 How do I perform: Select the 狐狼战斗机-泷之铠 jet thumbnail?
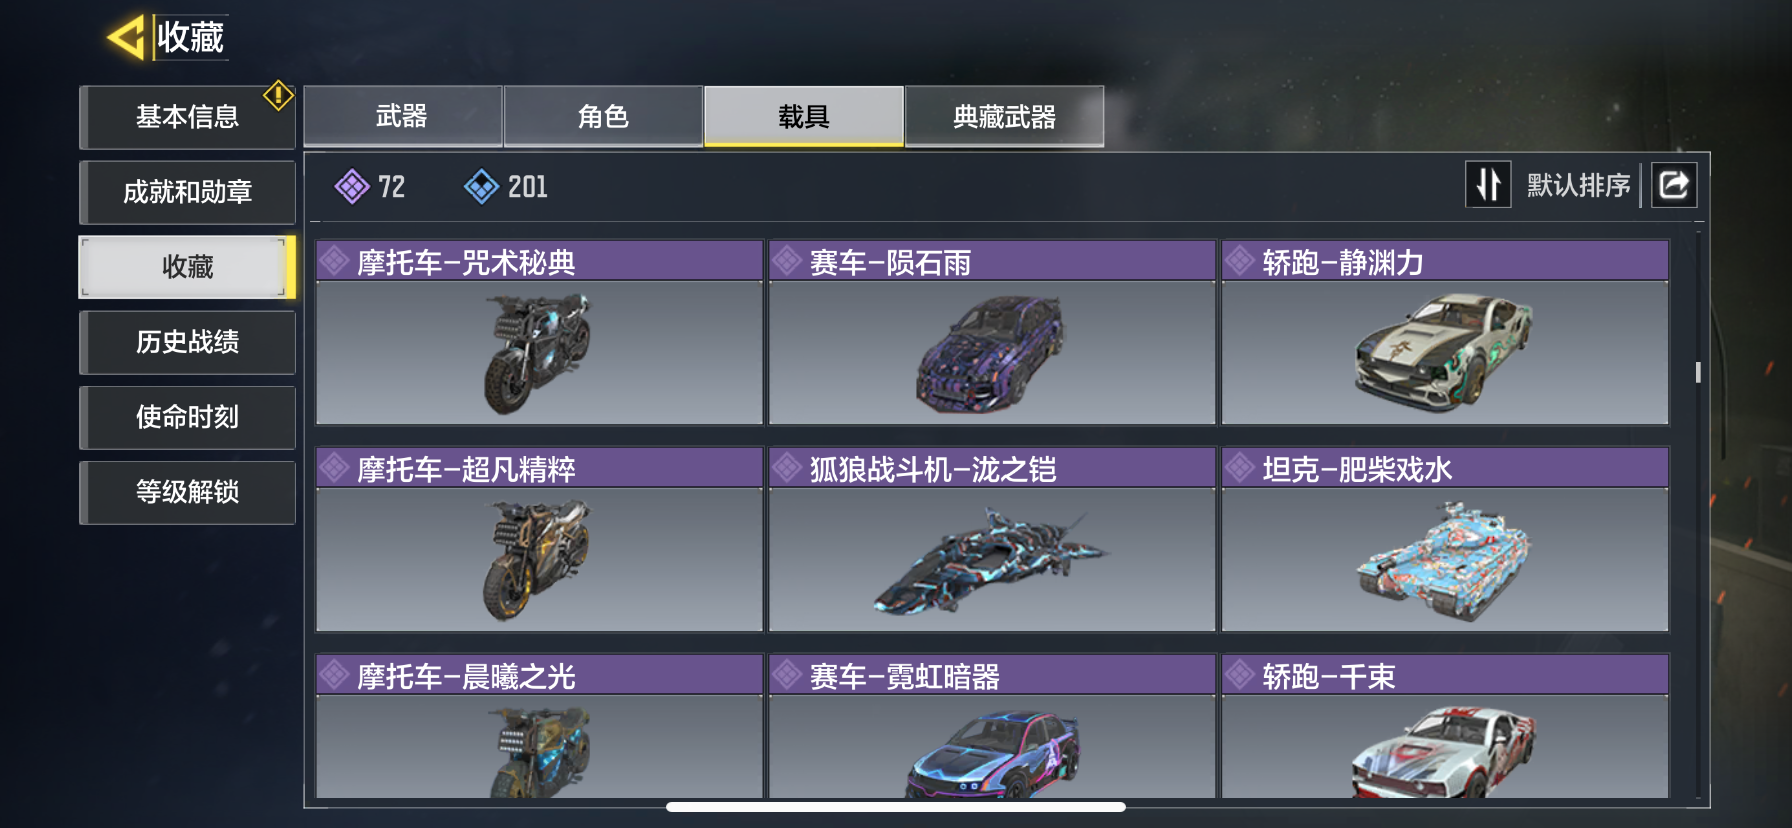point(992,560)
